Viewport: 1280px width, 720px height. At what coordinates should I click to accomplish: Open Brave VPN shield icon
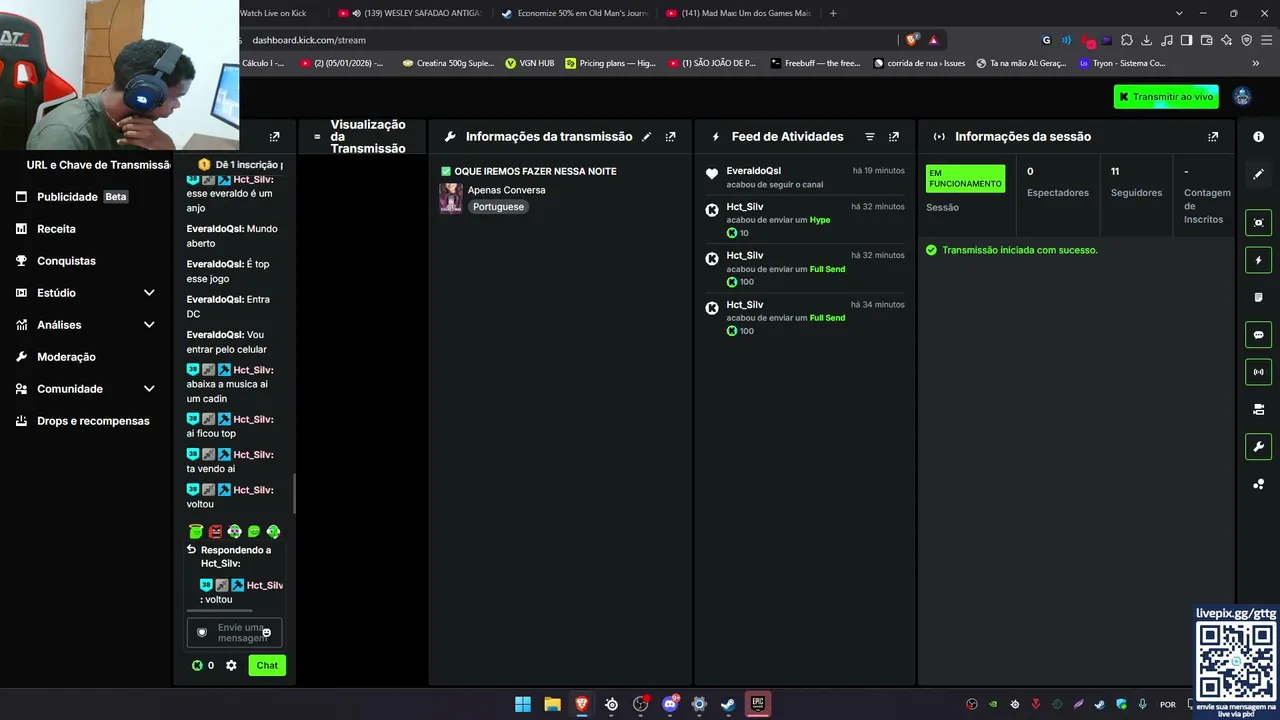click(x=1246, y=40)
